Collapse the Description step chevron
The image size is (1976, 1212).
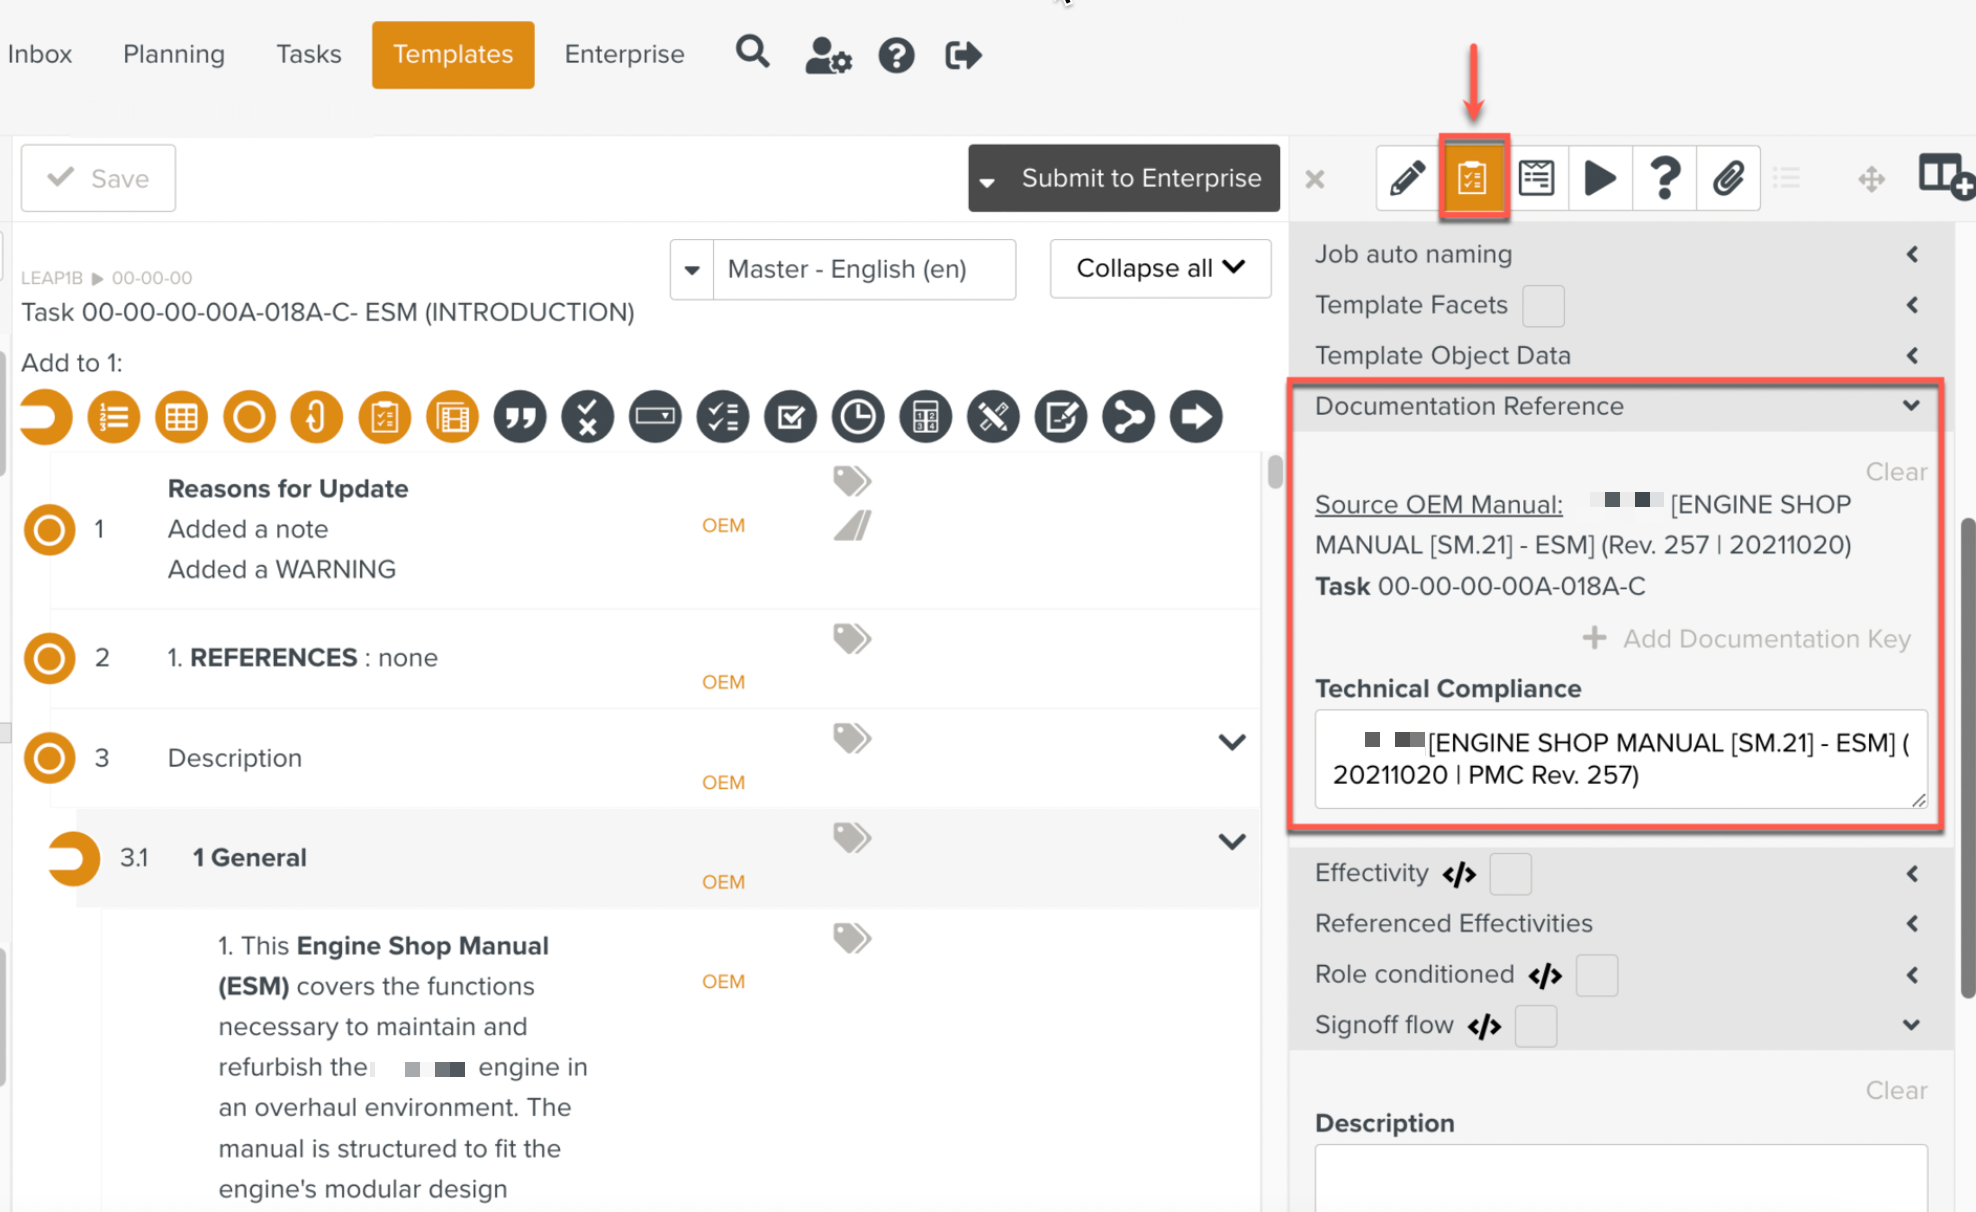[1231, 742]
